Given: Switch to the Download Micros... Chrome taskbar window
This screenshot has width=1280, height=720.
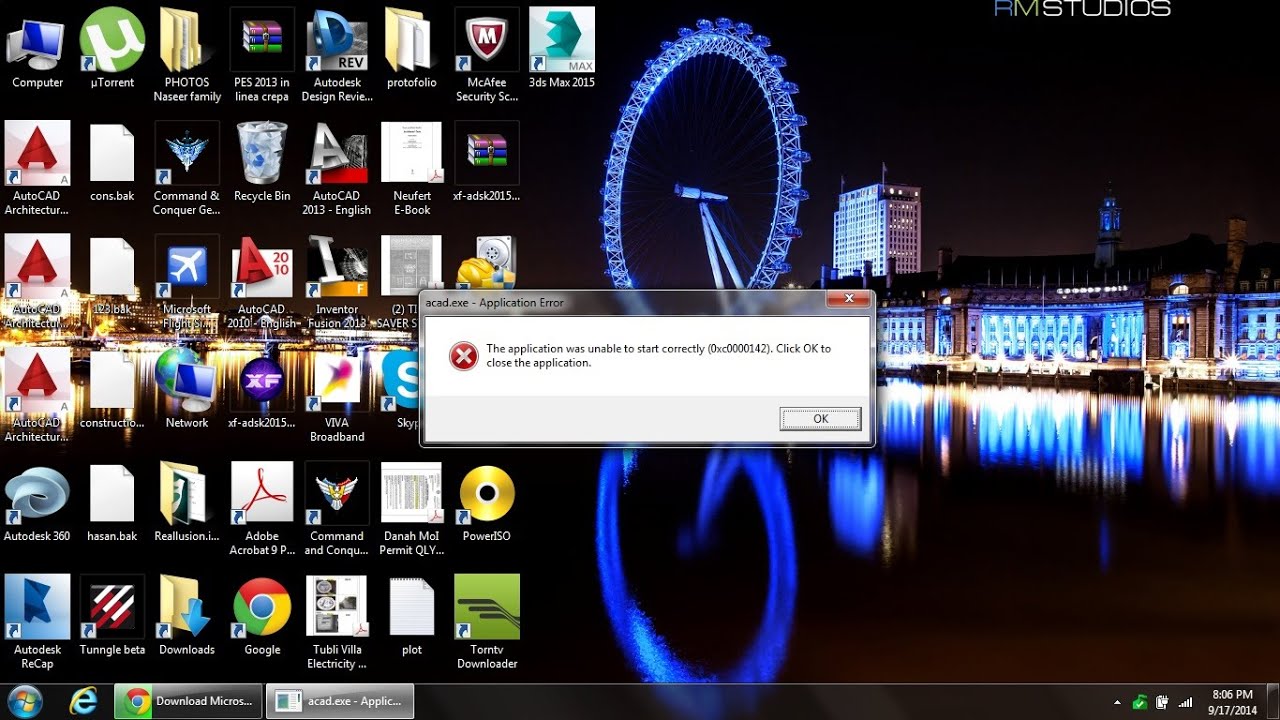Looking at the screenshot, I should tap(189, 701).
